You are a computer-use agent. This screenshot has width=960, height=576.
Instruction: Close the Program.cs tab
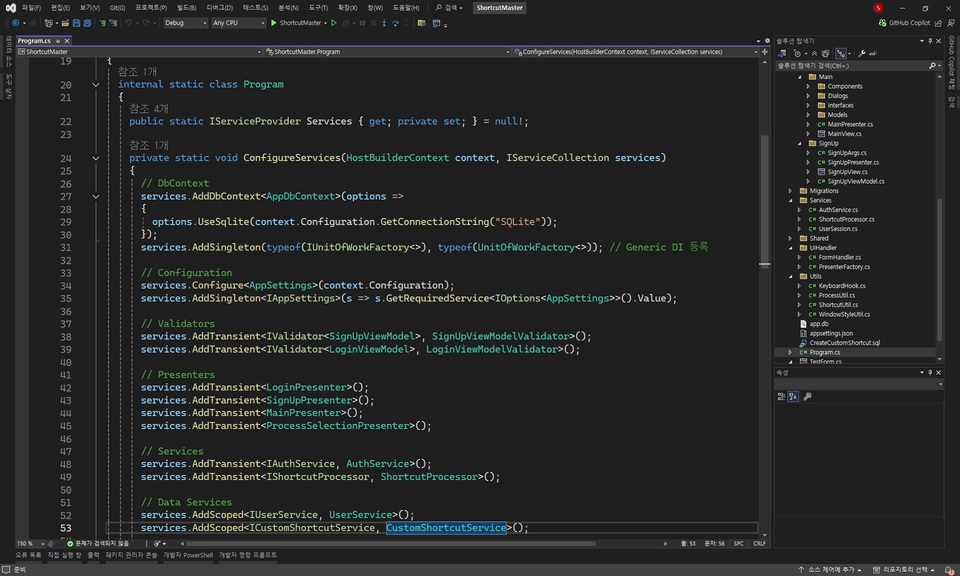[67, 41]
